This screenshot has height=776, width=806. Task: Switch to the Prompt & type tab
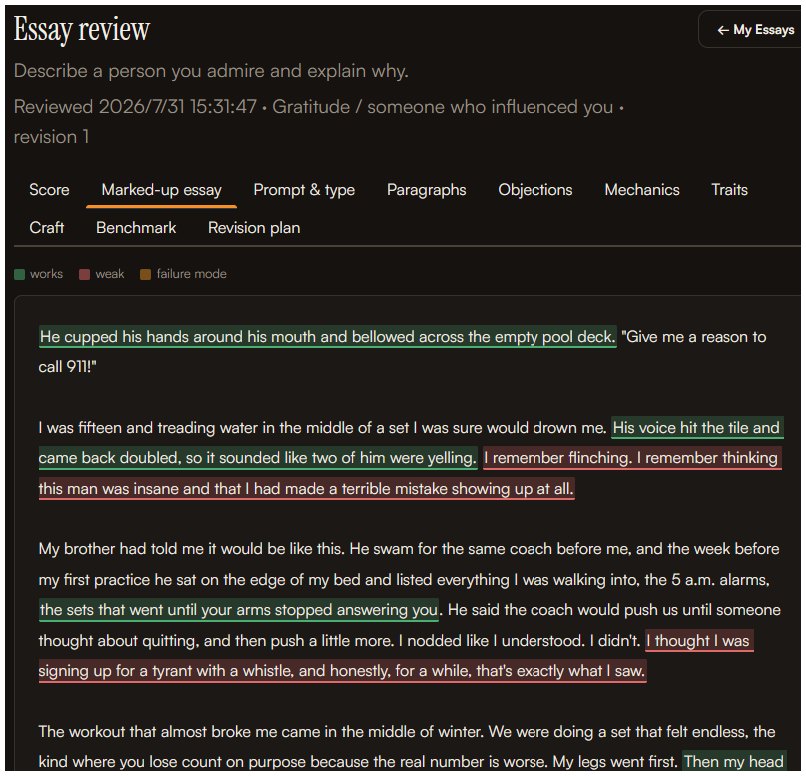[x=304, y=190]
